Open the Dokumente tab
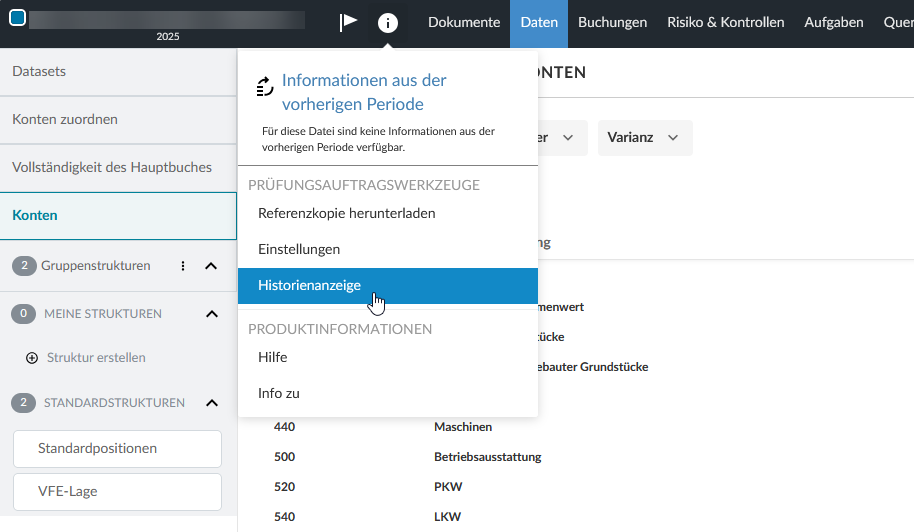The width and height of the screenshot is (914, 532). [x=464, y=23]
